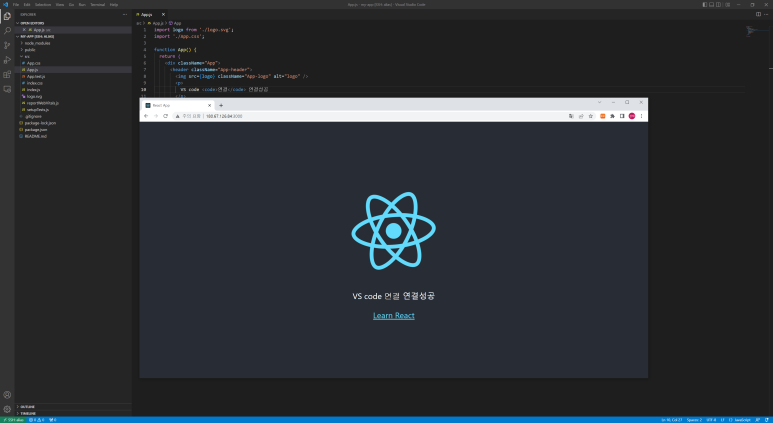Open the browser tab search chevron
Viewport: 773px width, 423px height.
599,103
